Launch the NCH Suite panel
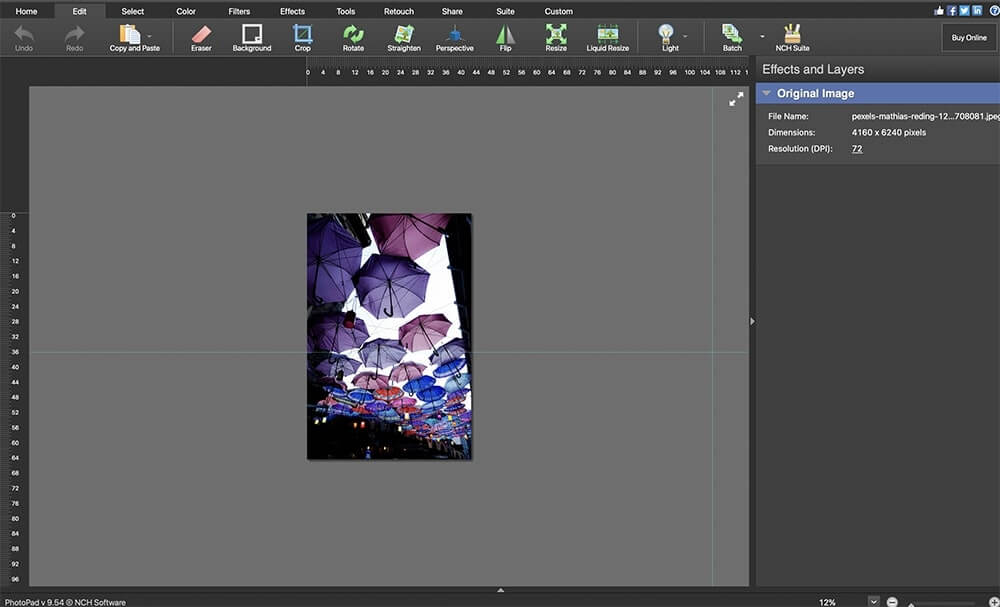Image resolution: width=1000 pixels, height=607 pixels. pos(791,38)
